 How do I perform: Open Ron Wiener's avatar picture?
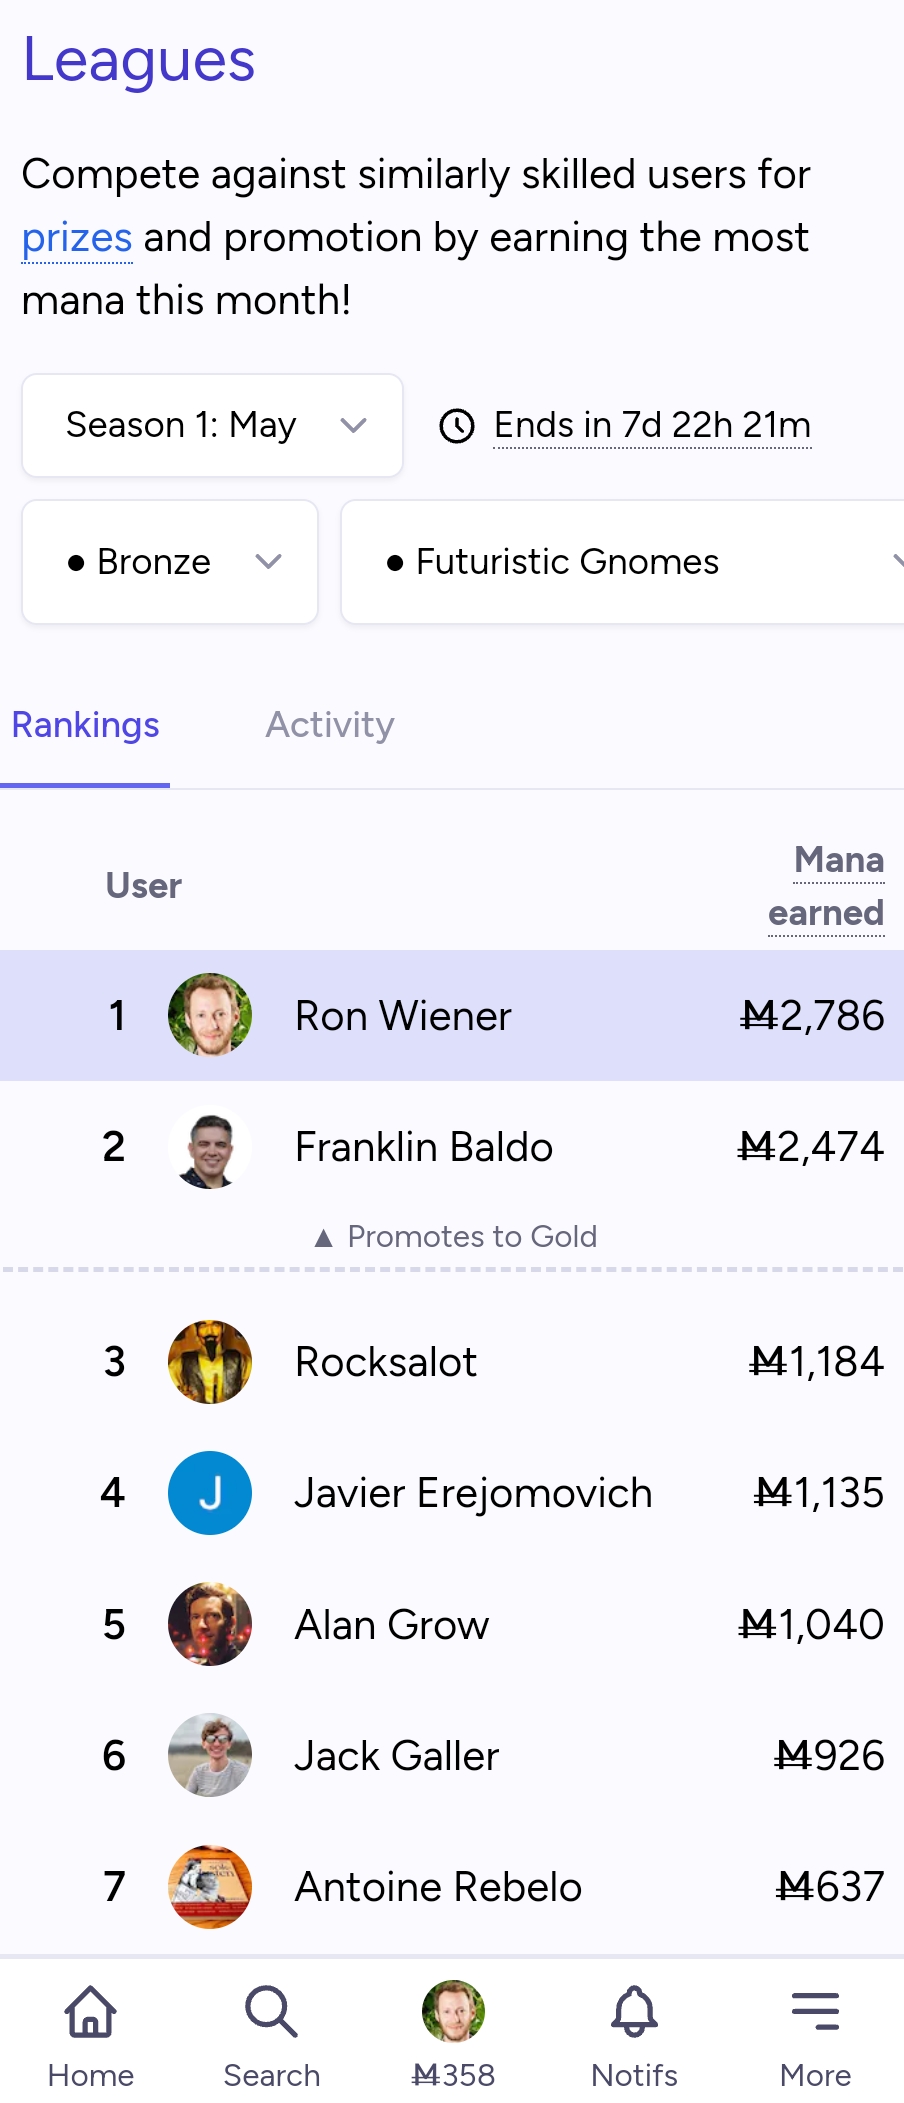point(210,1015)
